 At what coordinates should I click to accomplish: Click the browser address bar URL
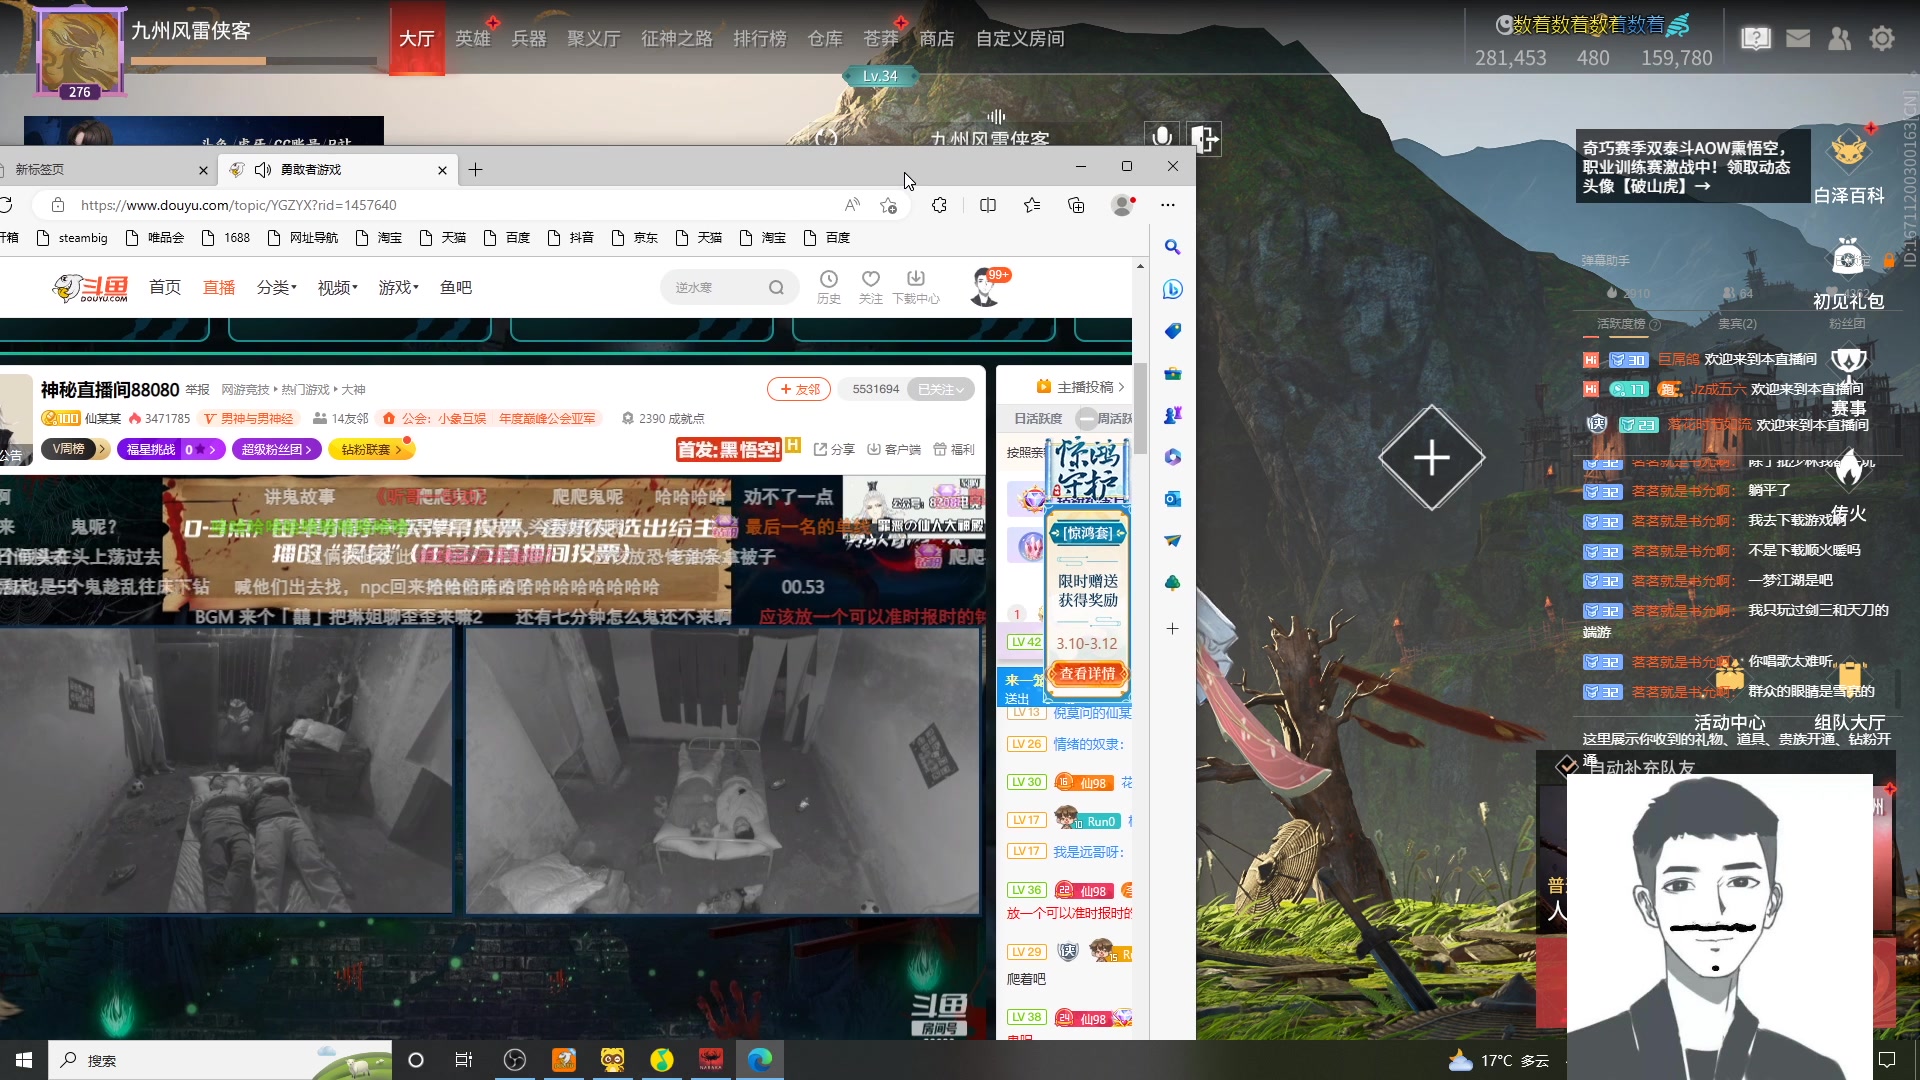pos(238,205)
